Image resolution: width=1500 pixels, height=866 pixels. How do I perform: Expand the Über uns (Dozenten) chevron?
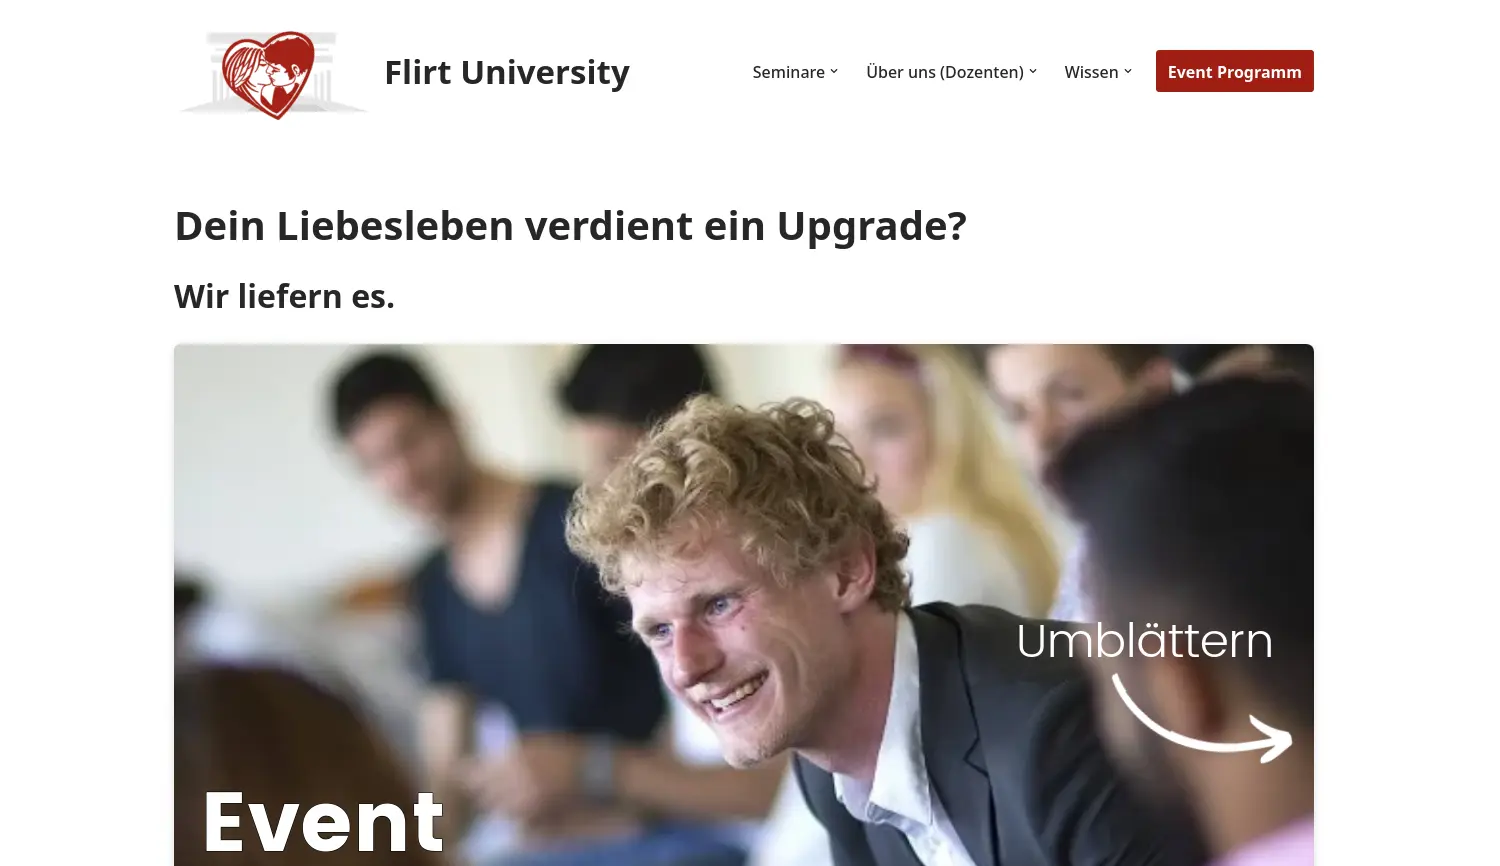click(x=1033, y=71)
